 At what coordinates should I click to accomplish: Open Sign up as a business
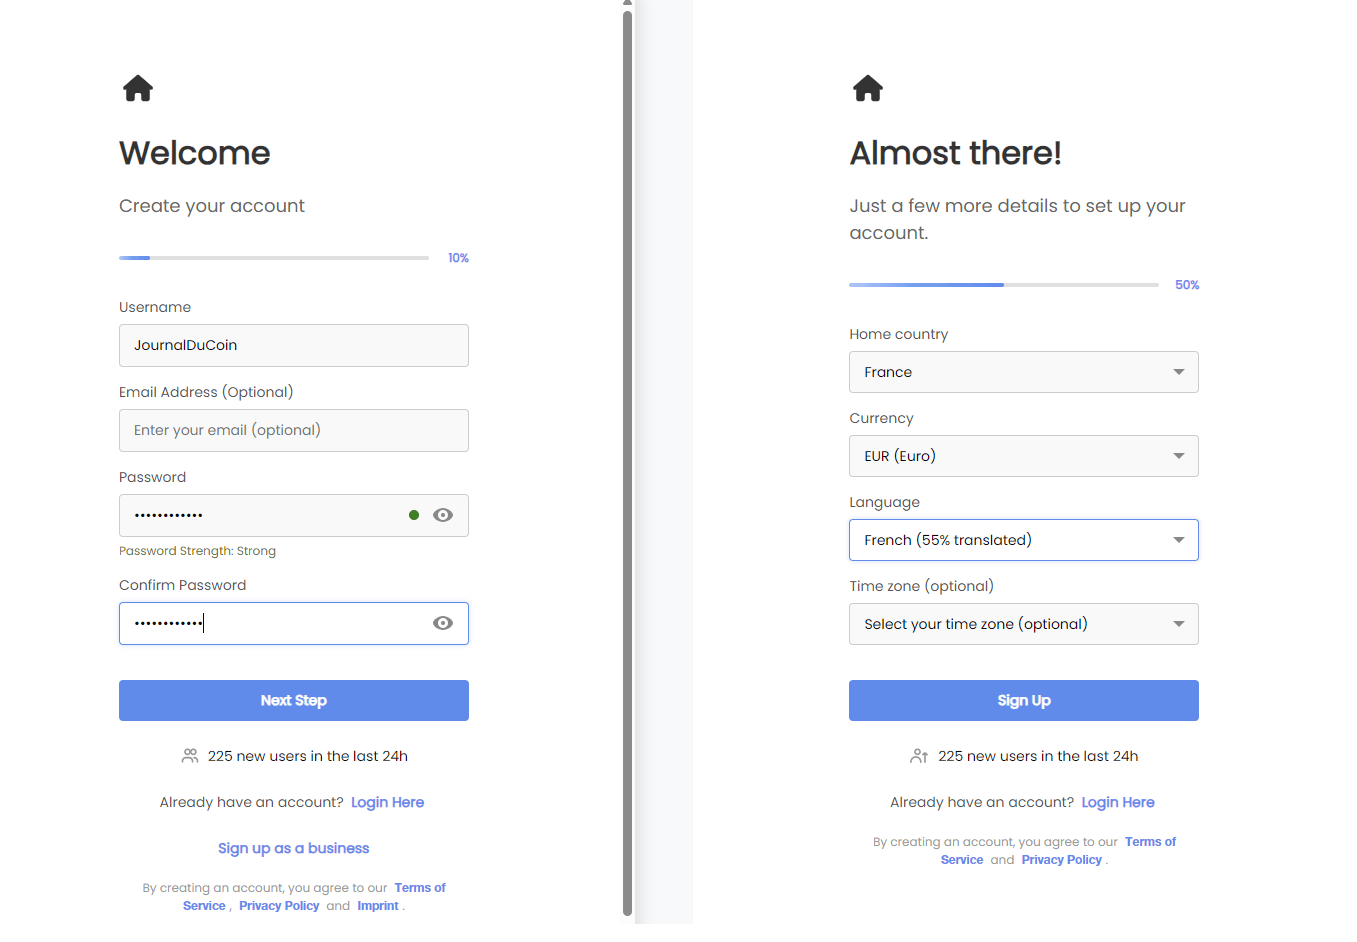[x=293, y=847]
